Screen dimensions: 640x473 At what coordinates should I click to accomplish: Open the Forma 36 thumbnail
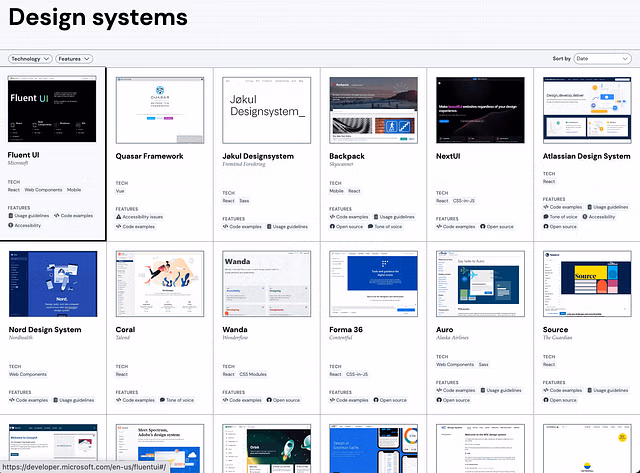(373, 284)
